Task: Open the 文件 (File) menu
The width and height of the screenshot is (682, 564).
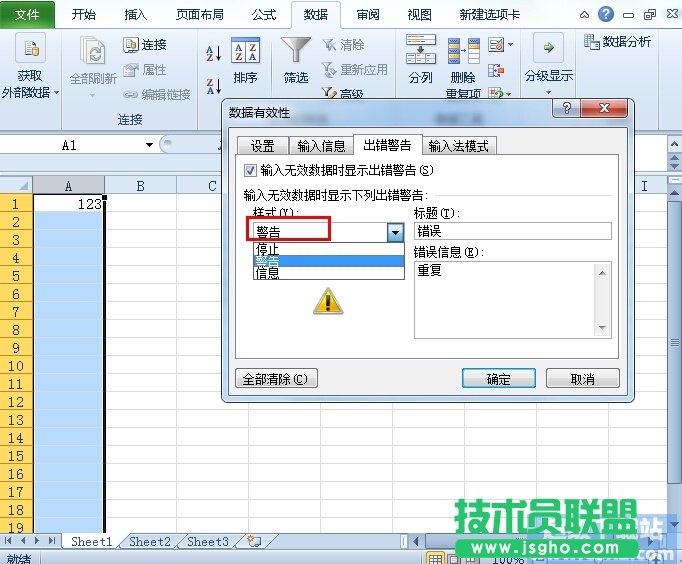Action: 28,15
